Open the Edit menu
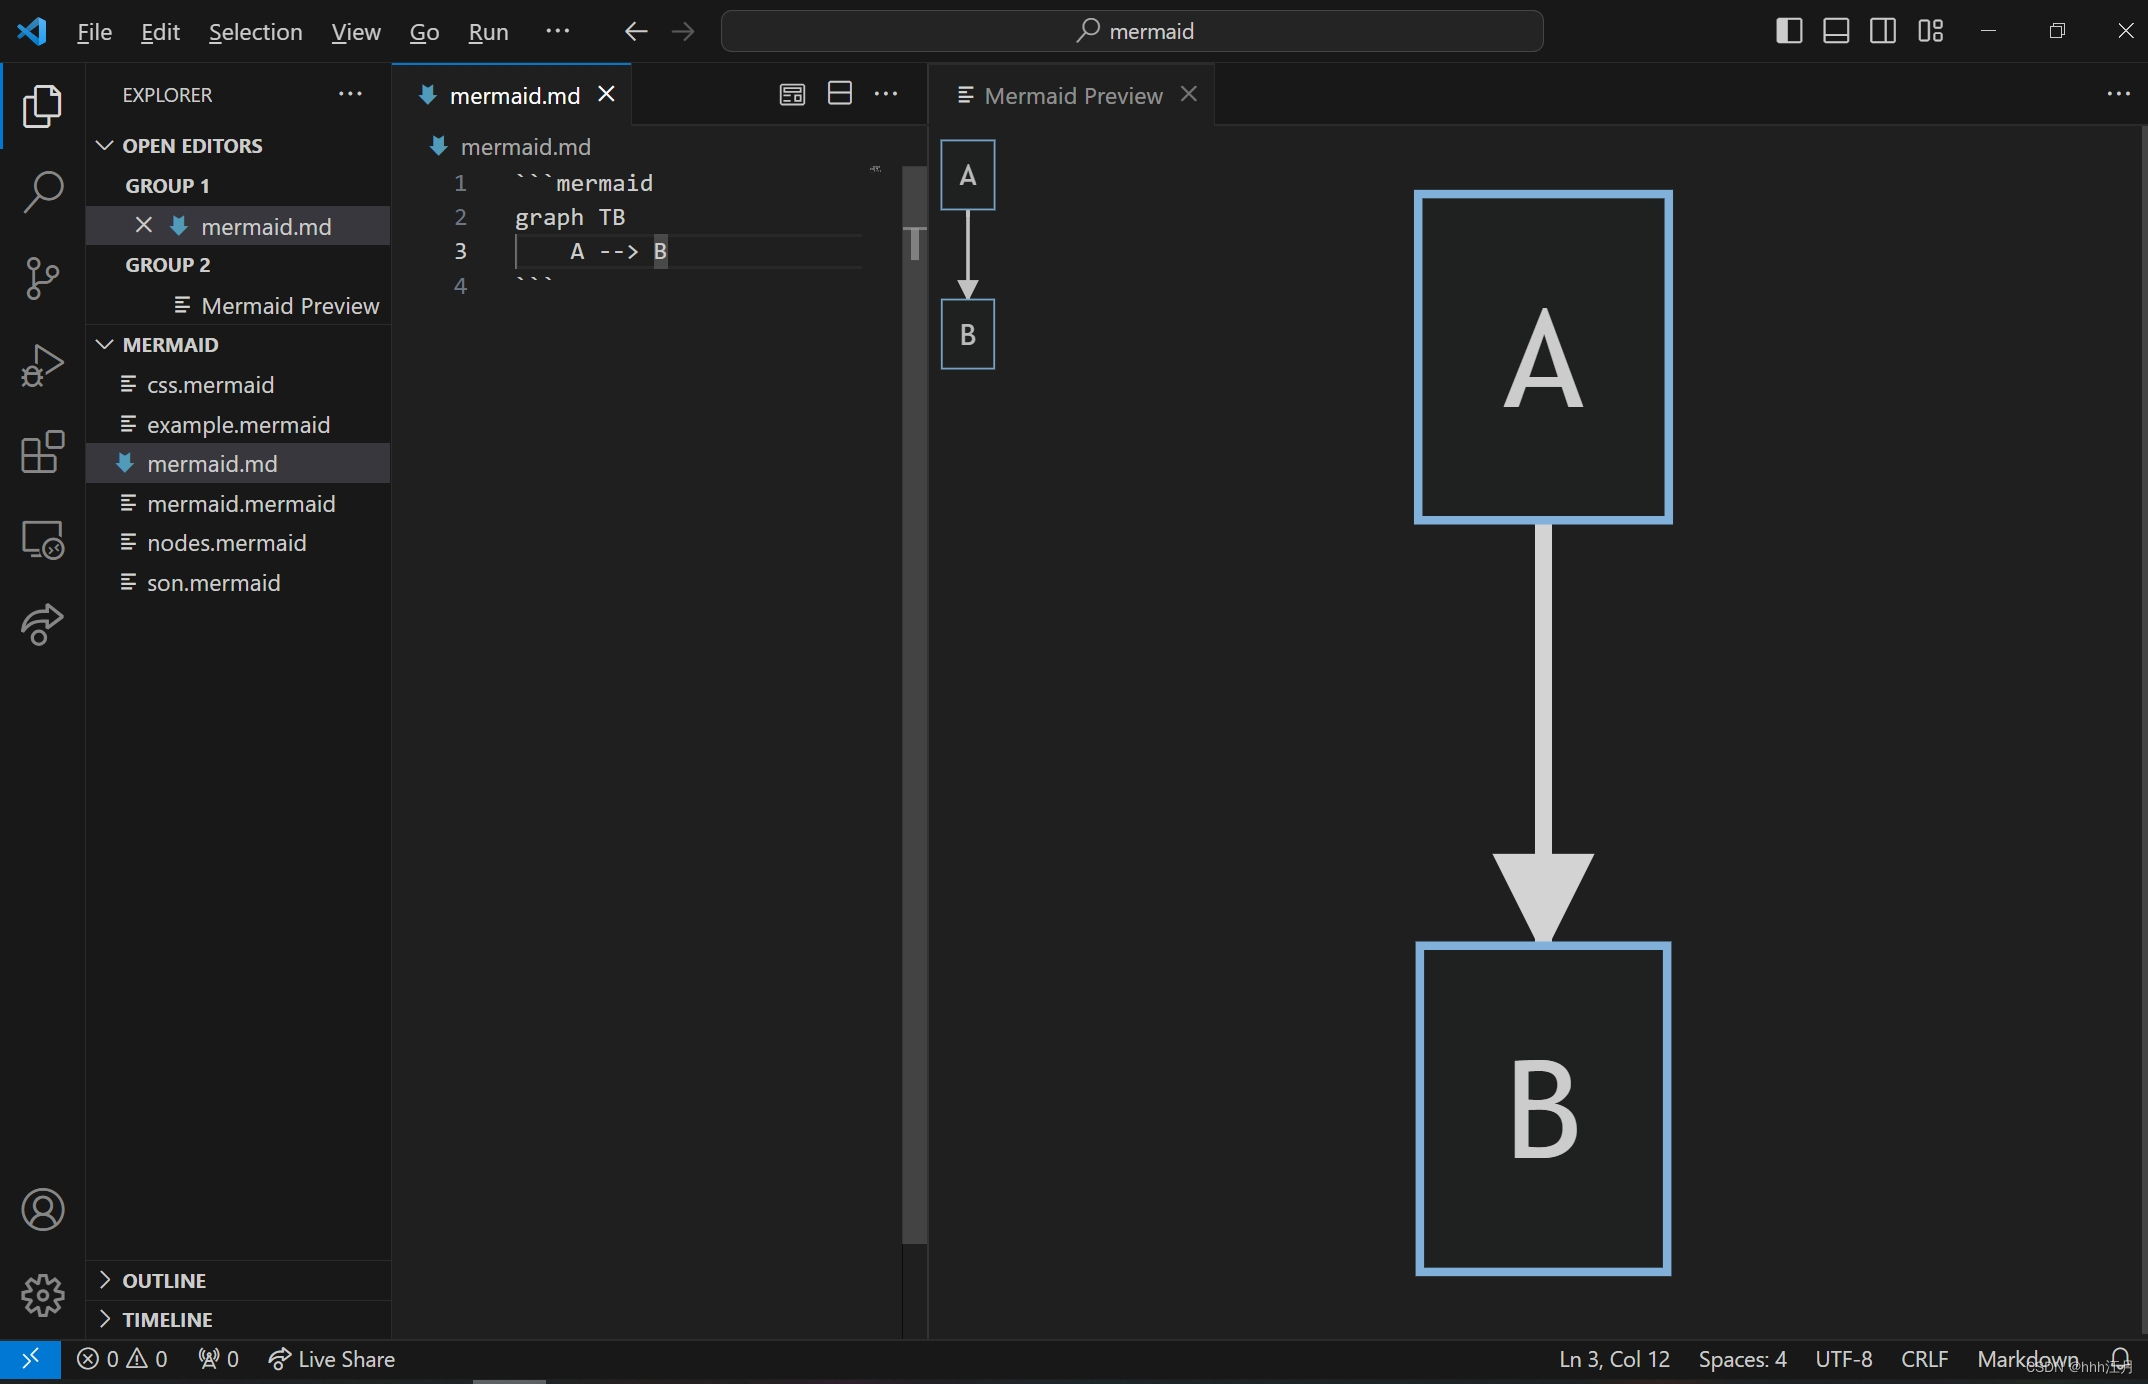Image resolution: width=2148 pixels, height=1384 pixels. [x=160, y=31]
